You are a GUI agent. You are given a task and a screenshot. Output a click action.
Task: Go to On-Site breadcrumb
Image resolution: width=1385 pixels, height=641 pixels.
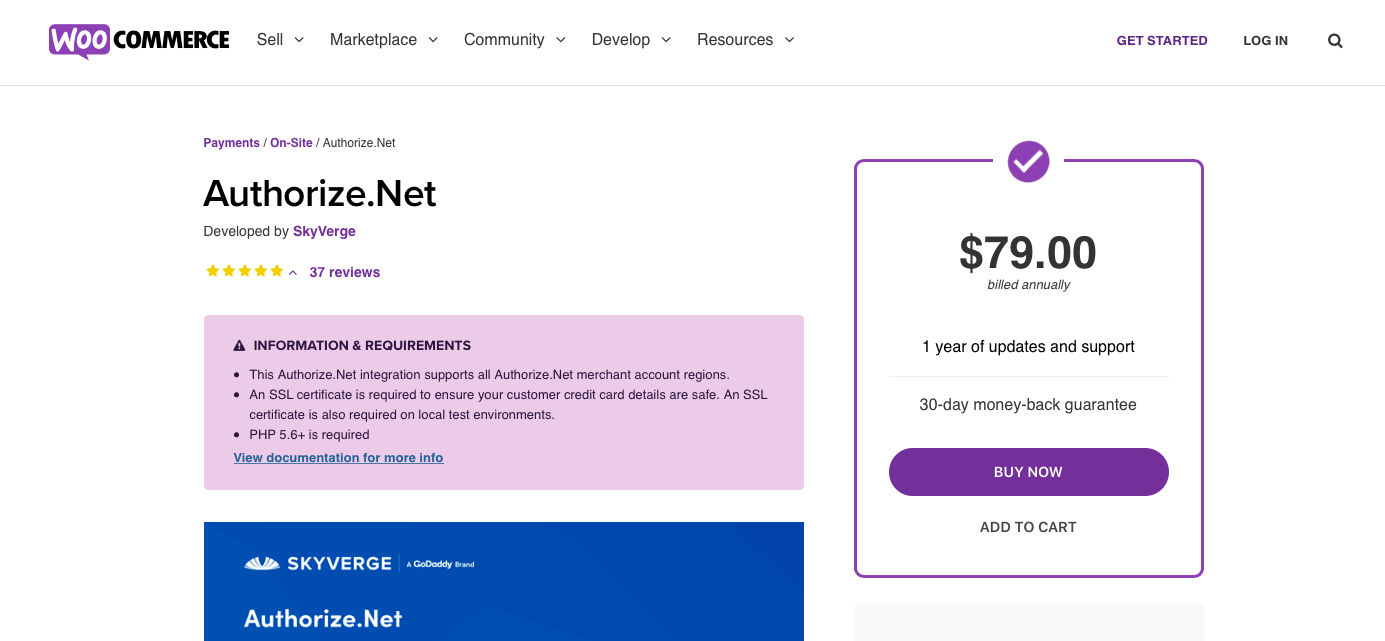[x=291, y=143]
